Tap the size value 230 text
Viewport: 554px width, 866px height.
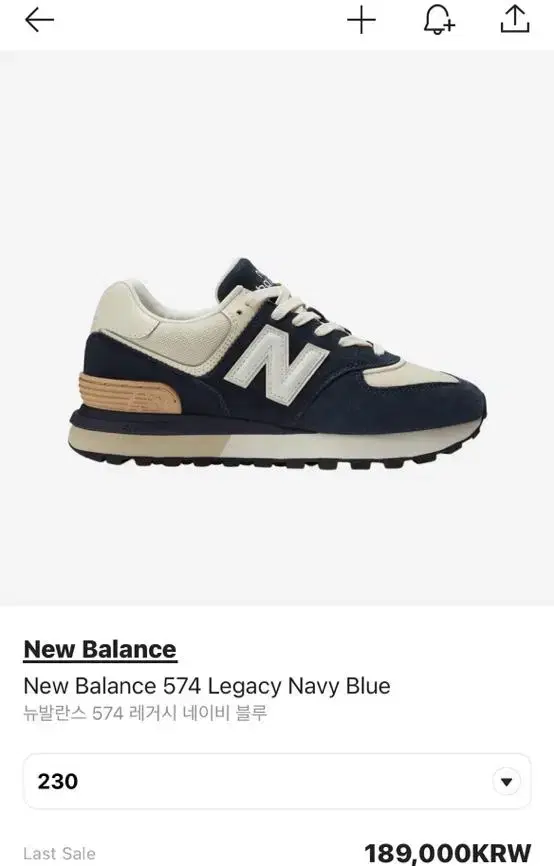(58, 781)
